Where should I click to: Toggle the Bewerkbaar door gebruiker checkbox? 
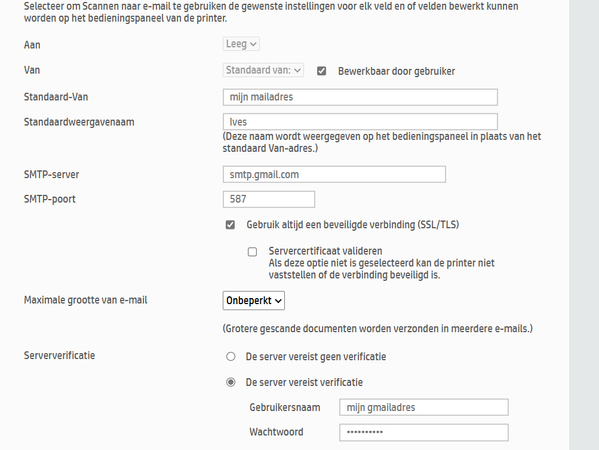coord(322,71)
